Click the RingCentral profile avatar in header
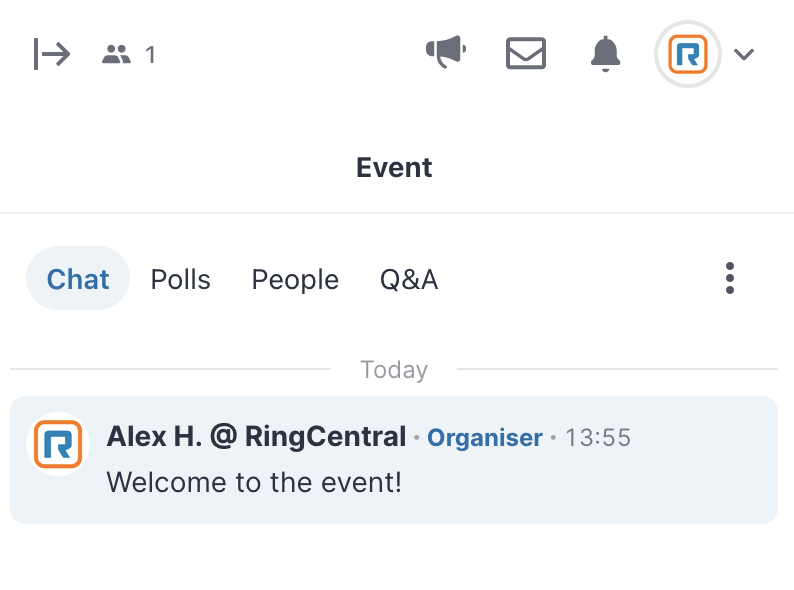The height and width of the screenshot is (590, 794). [x=687, y=54]
